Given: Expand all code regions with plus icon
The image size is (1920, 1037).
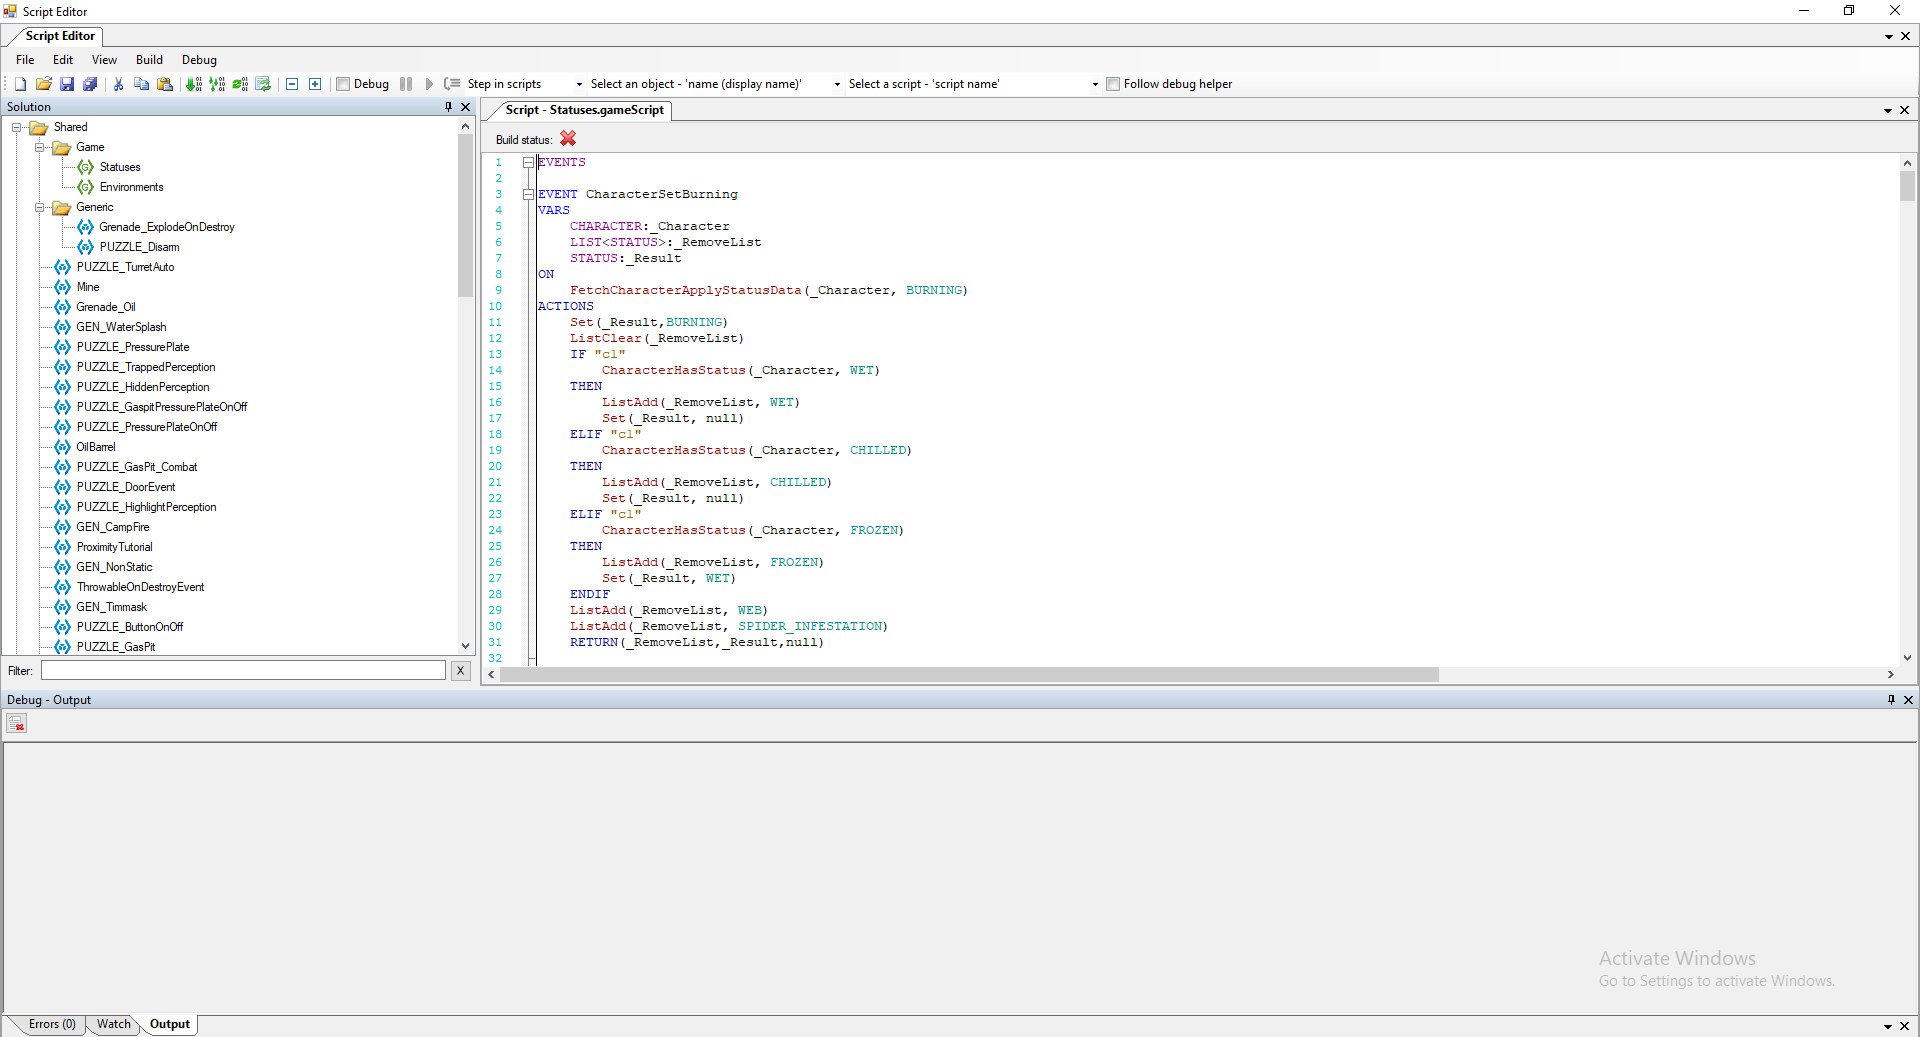Looking at the screenshot, I should [315, 84].
